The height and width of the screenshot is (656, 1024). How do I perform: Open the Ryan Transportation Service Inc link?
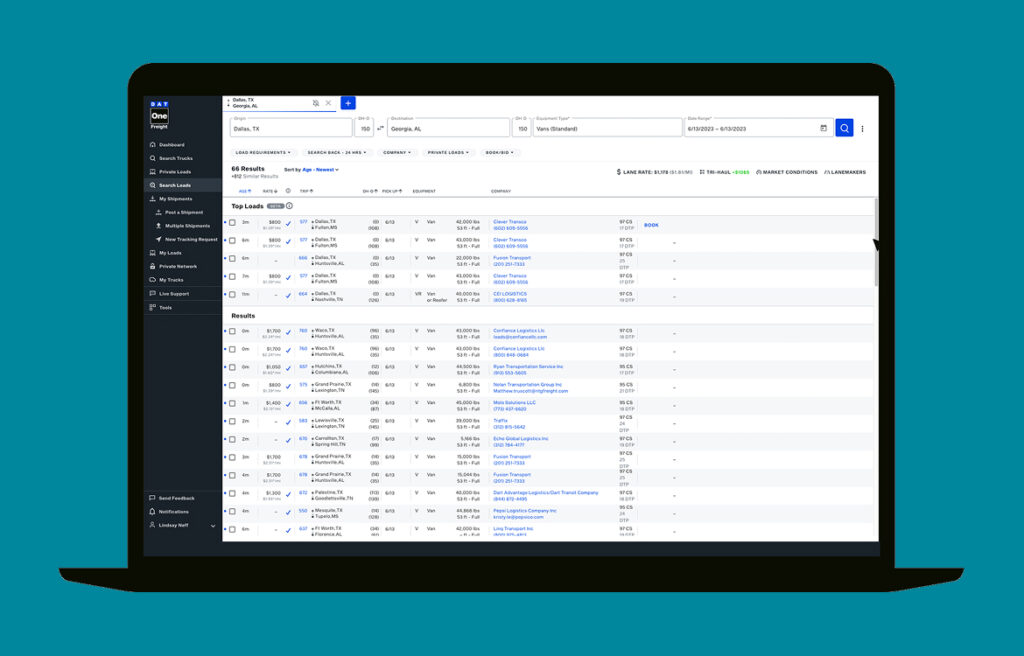point(528,367)
